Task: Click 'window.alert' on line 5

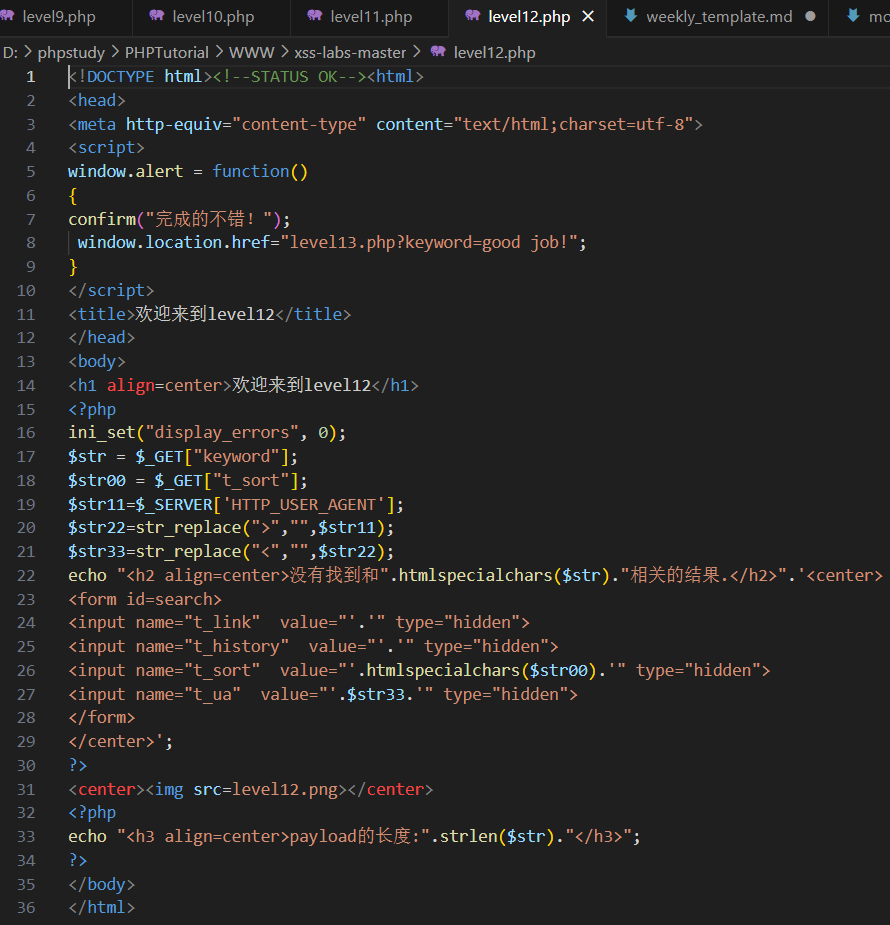Action: click(x=126, y=171)
